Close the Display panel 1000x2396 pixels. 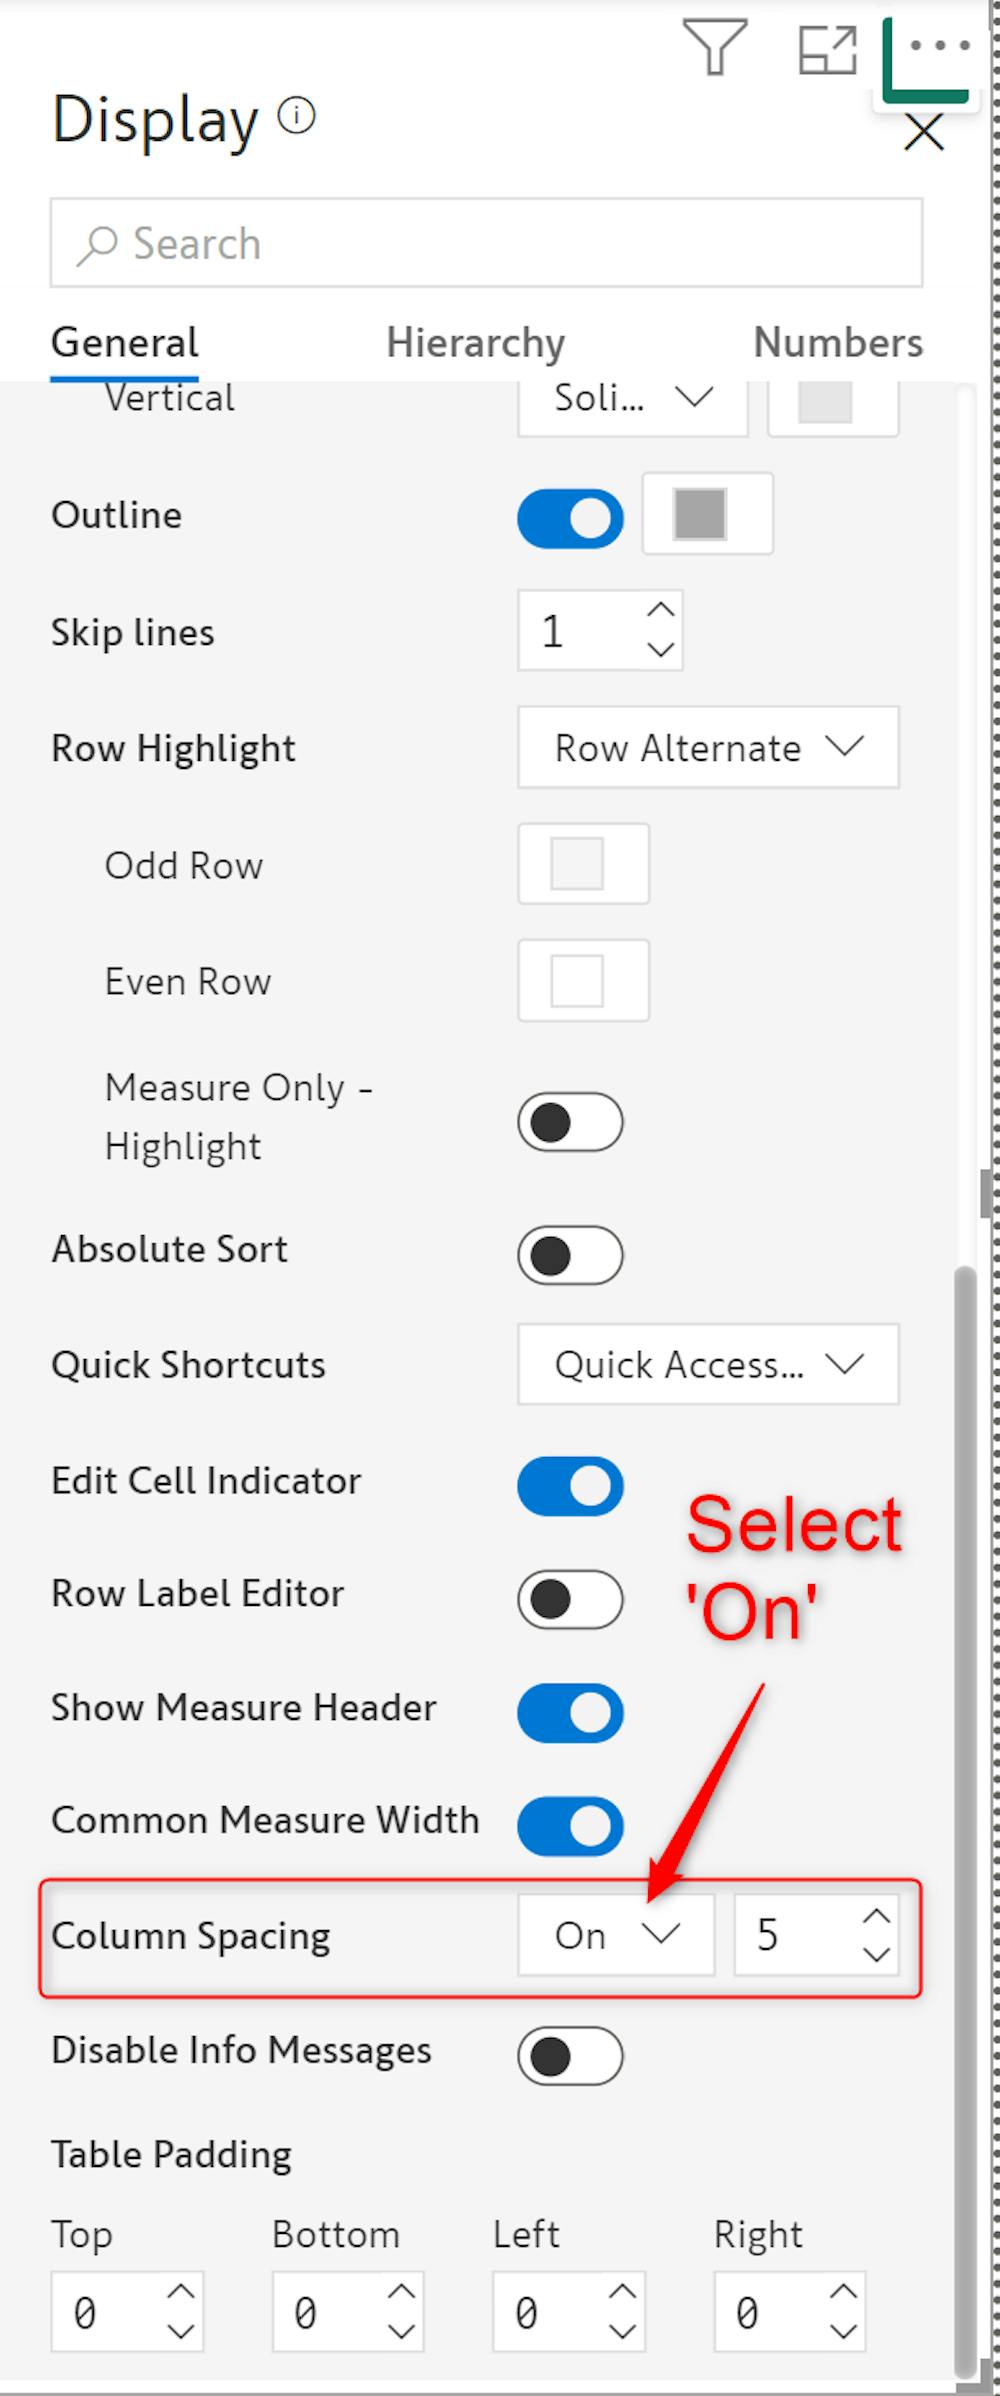click(x=923, y=131)
